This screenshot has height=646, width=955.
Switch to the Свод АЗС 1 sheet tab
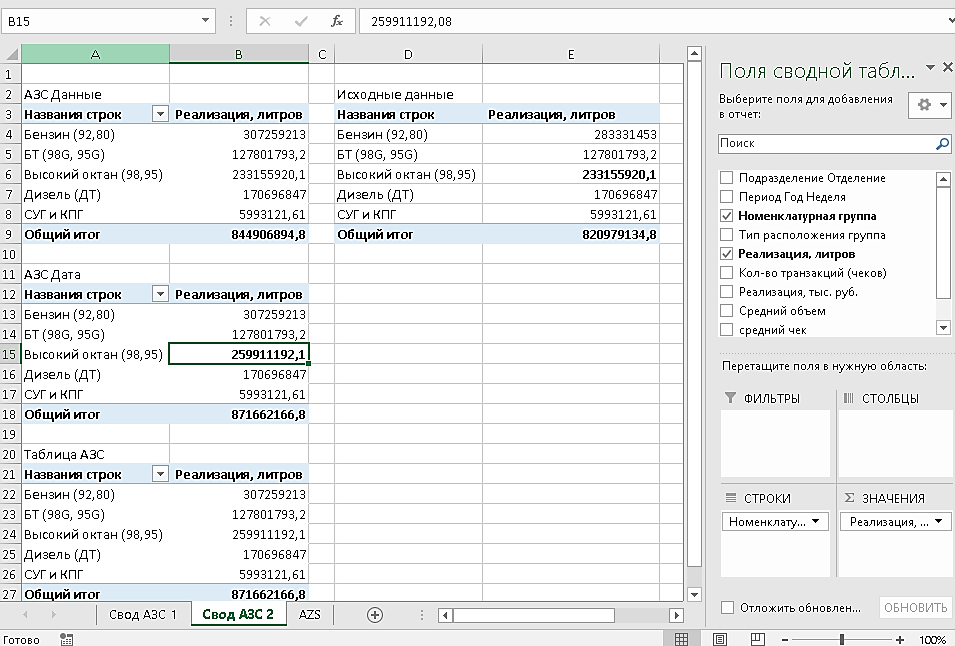[143, 615]
